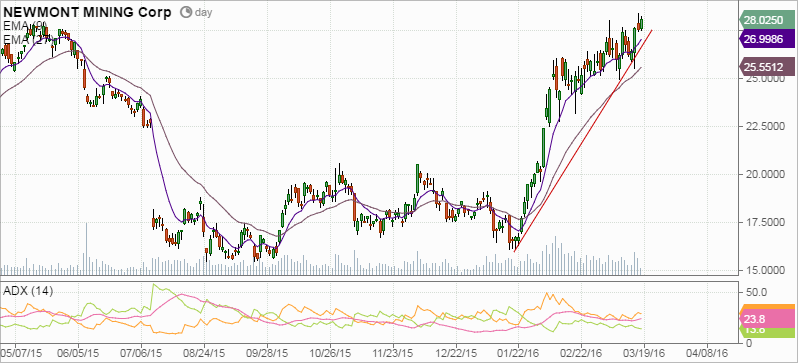This screenshot has height=363, width=798.
Task: Click the 10/26/15 date label
Action: (x=330, y=352)
